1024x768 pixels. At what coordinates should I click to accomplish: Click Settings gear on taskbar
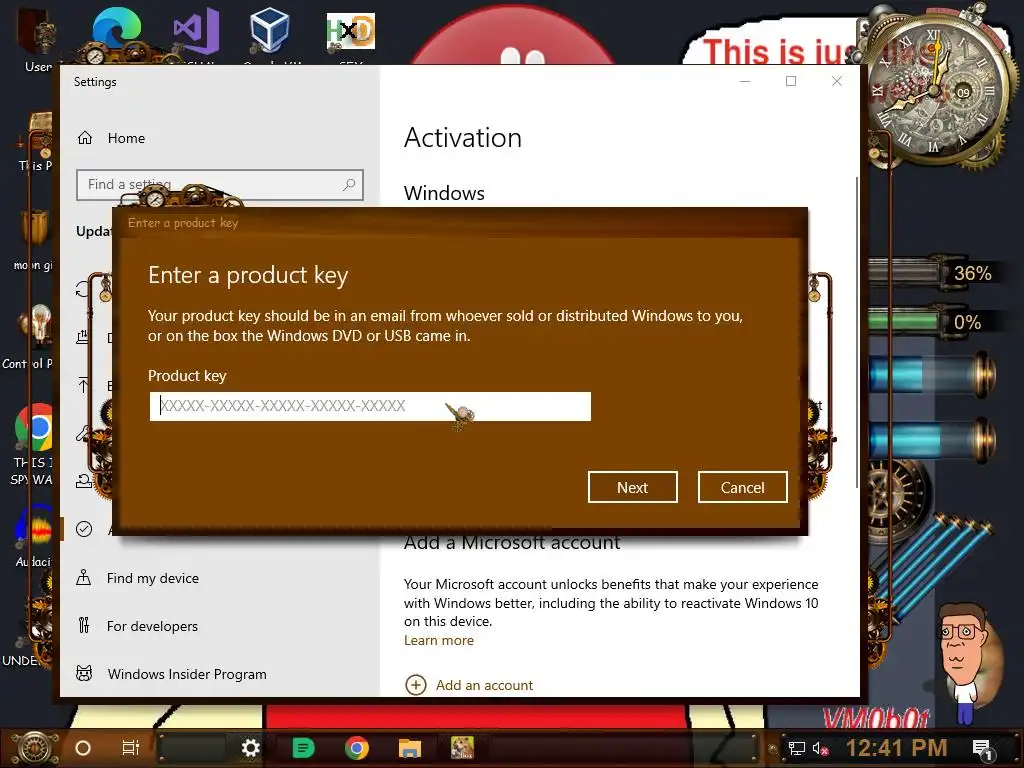[250, 748]
